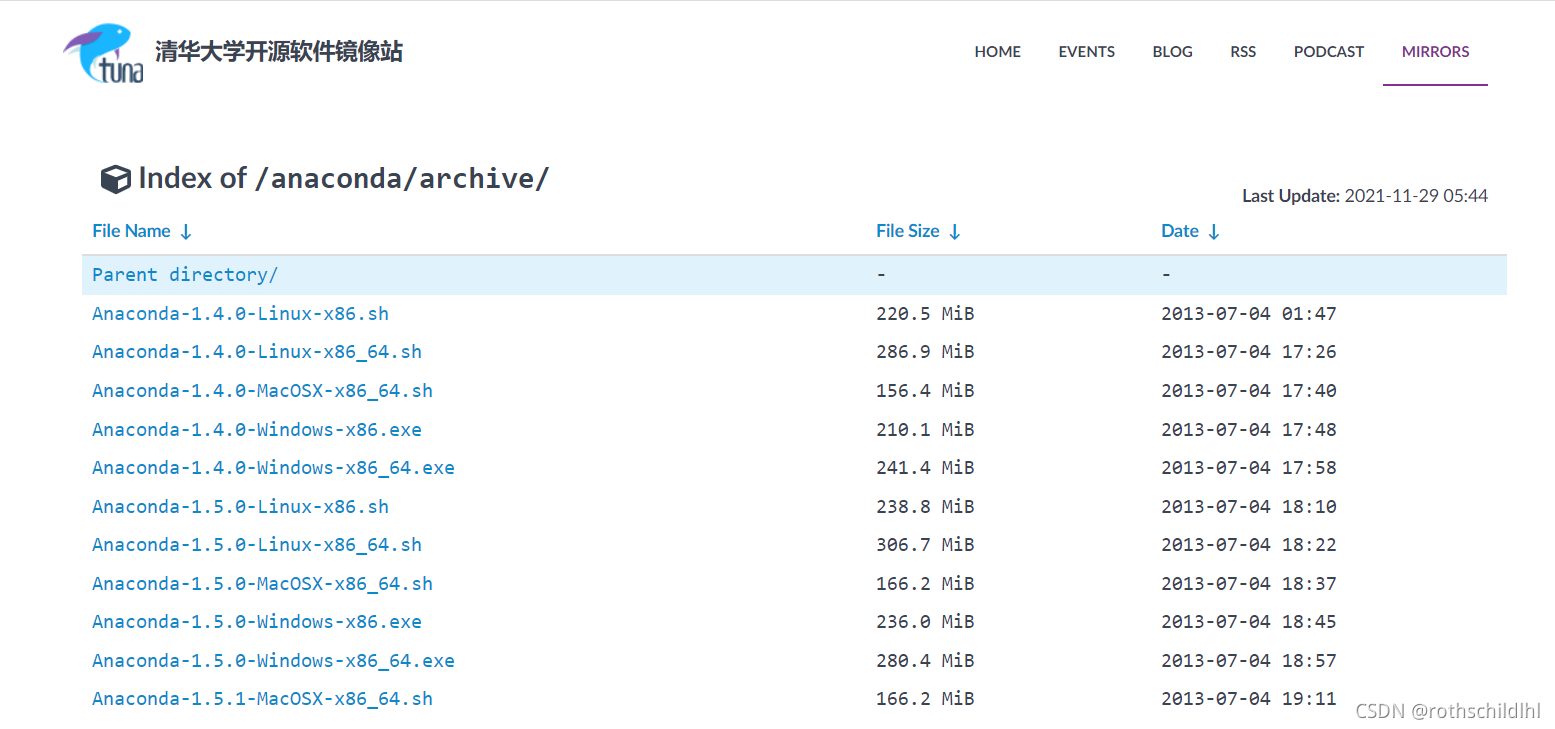Click the date 2013-07-04 19:11

(1249, 699)
